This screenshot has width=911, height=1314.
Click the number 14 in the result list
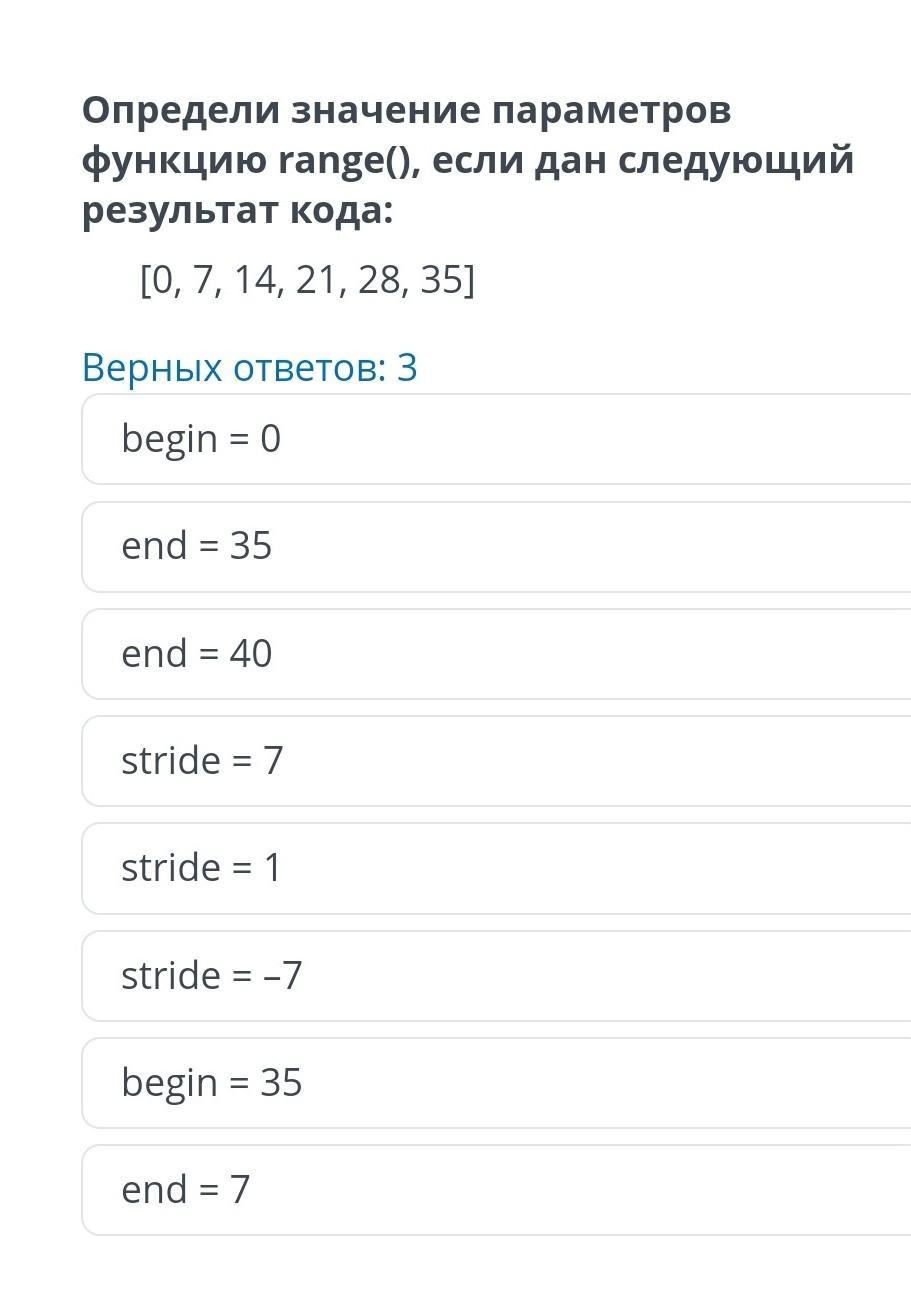253,281
